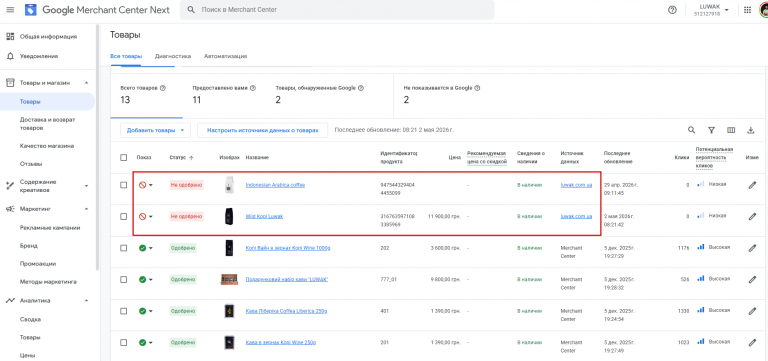Open the Wild Kopi Luwak product link
768x361 pixels.
(x=264, y=217)
